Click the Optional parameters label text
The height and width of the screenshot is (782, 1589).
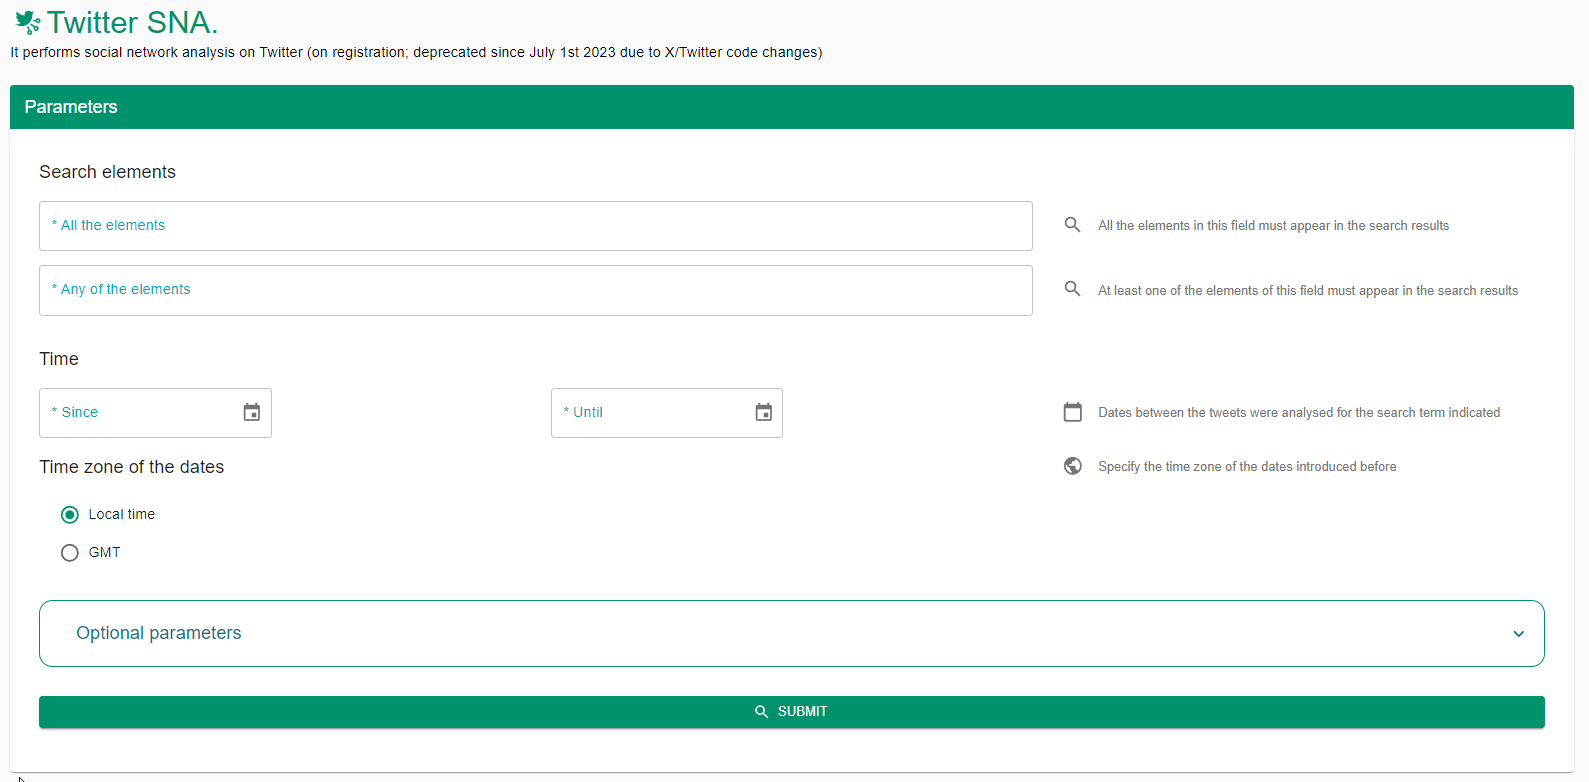[159, 633]
